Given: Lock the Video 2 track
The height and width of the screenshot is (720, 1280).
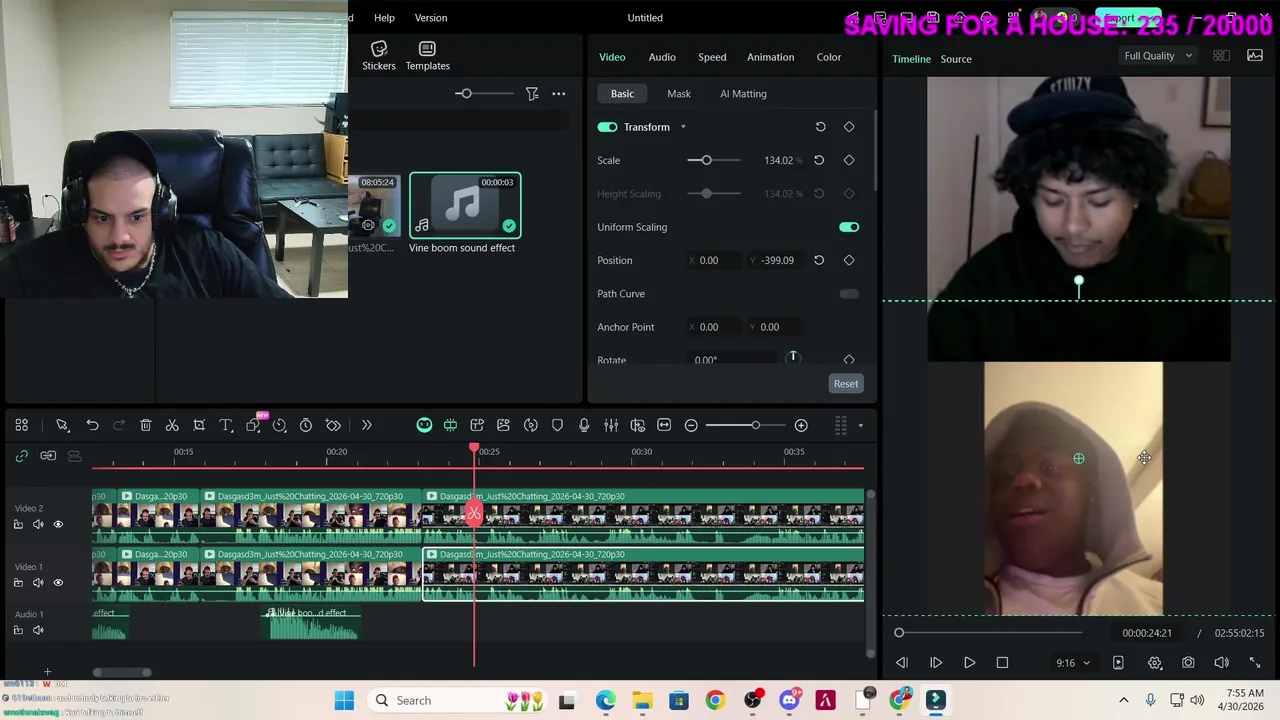Looking at the screenshot, I should pyautogui.click(x=18, y=525).
